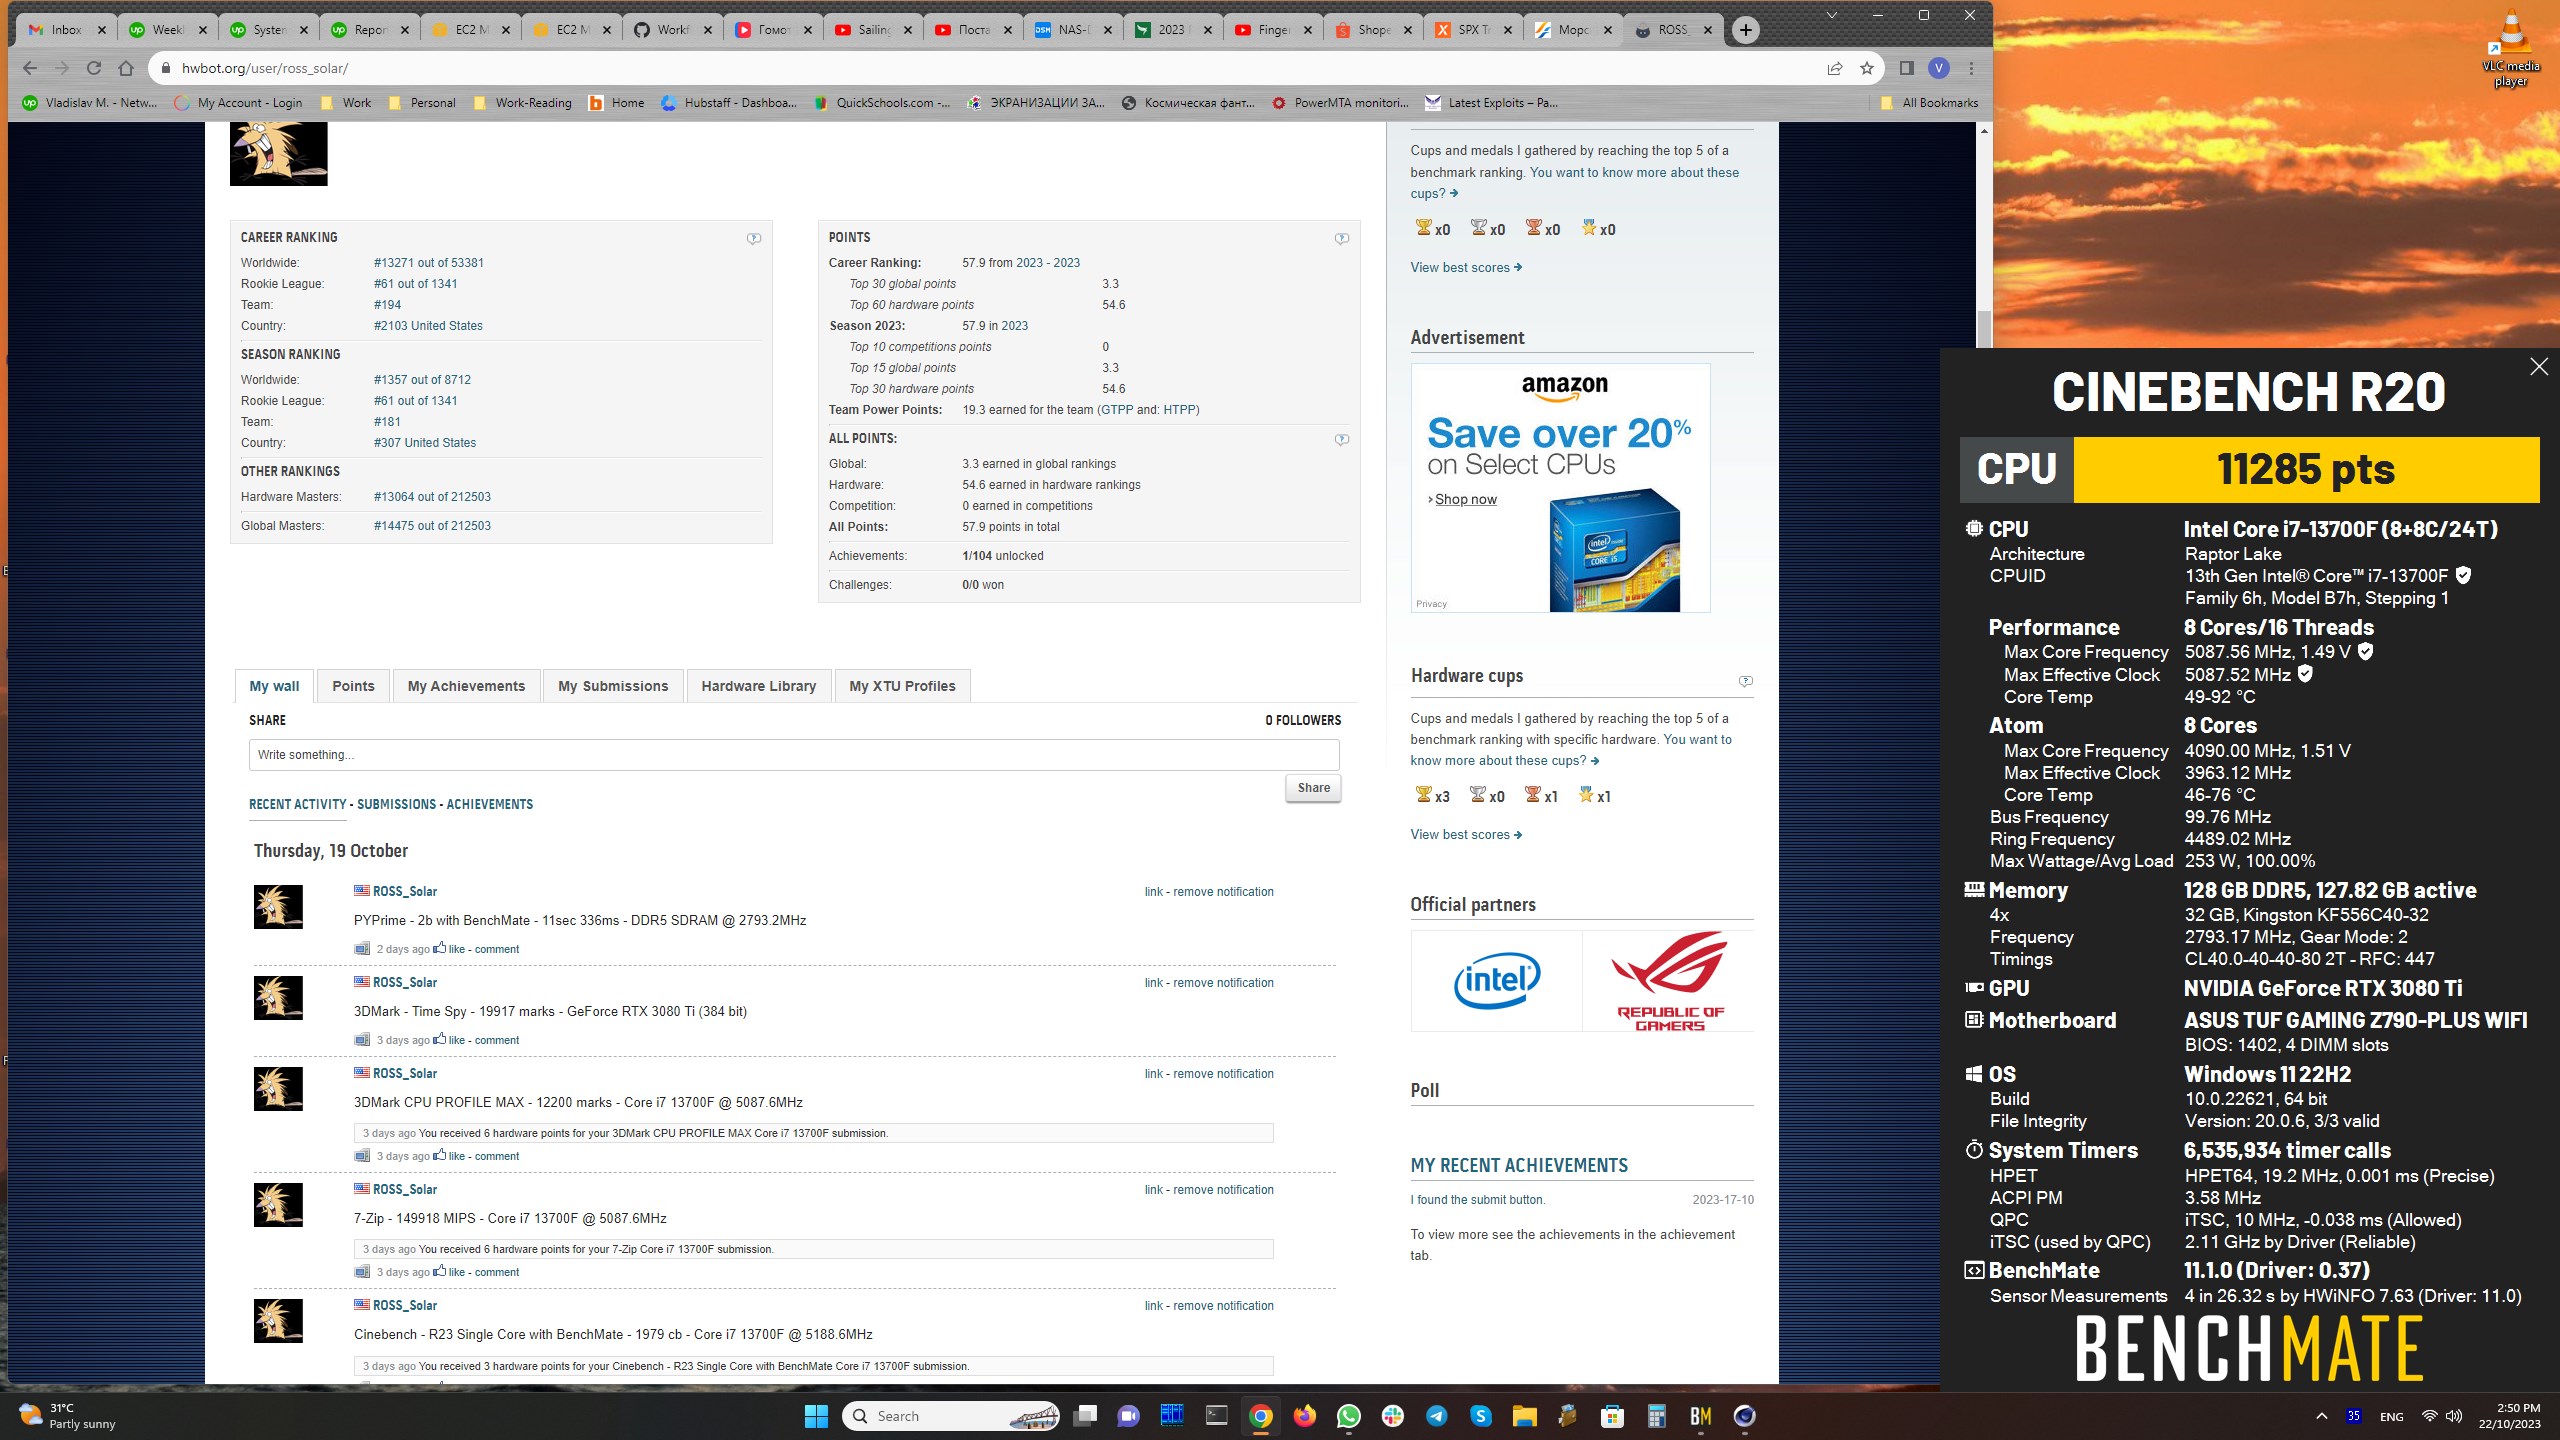Click View best scores under Hardware cups
The image size is (2560, 1440).
coord(1465,835)
